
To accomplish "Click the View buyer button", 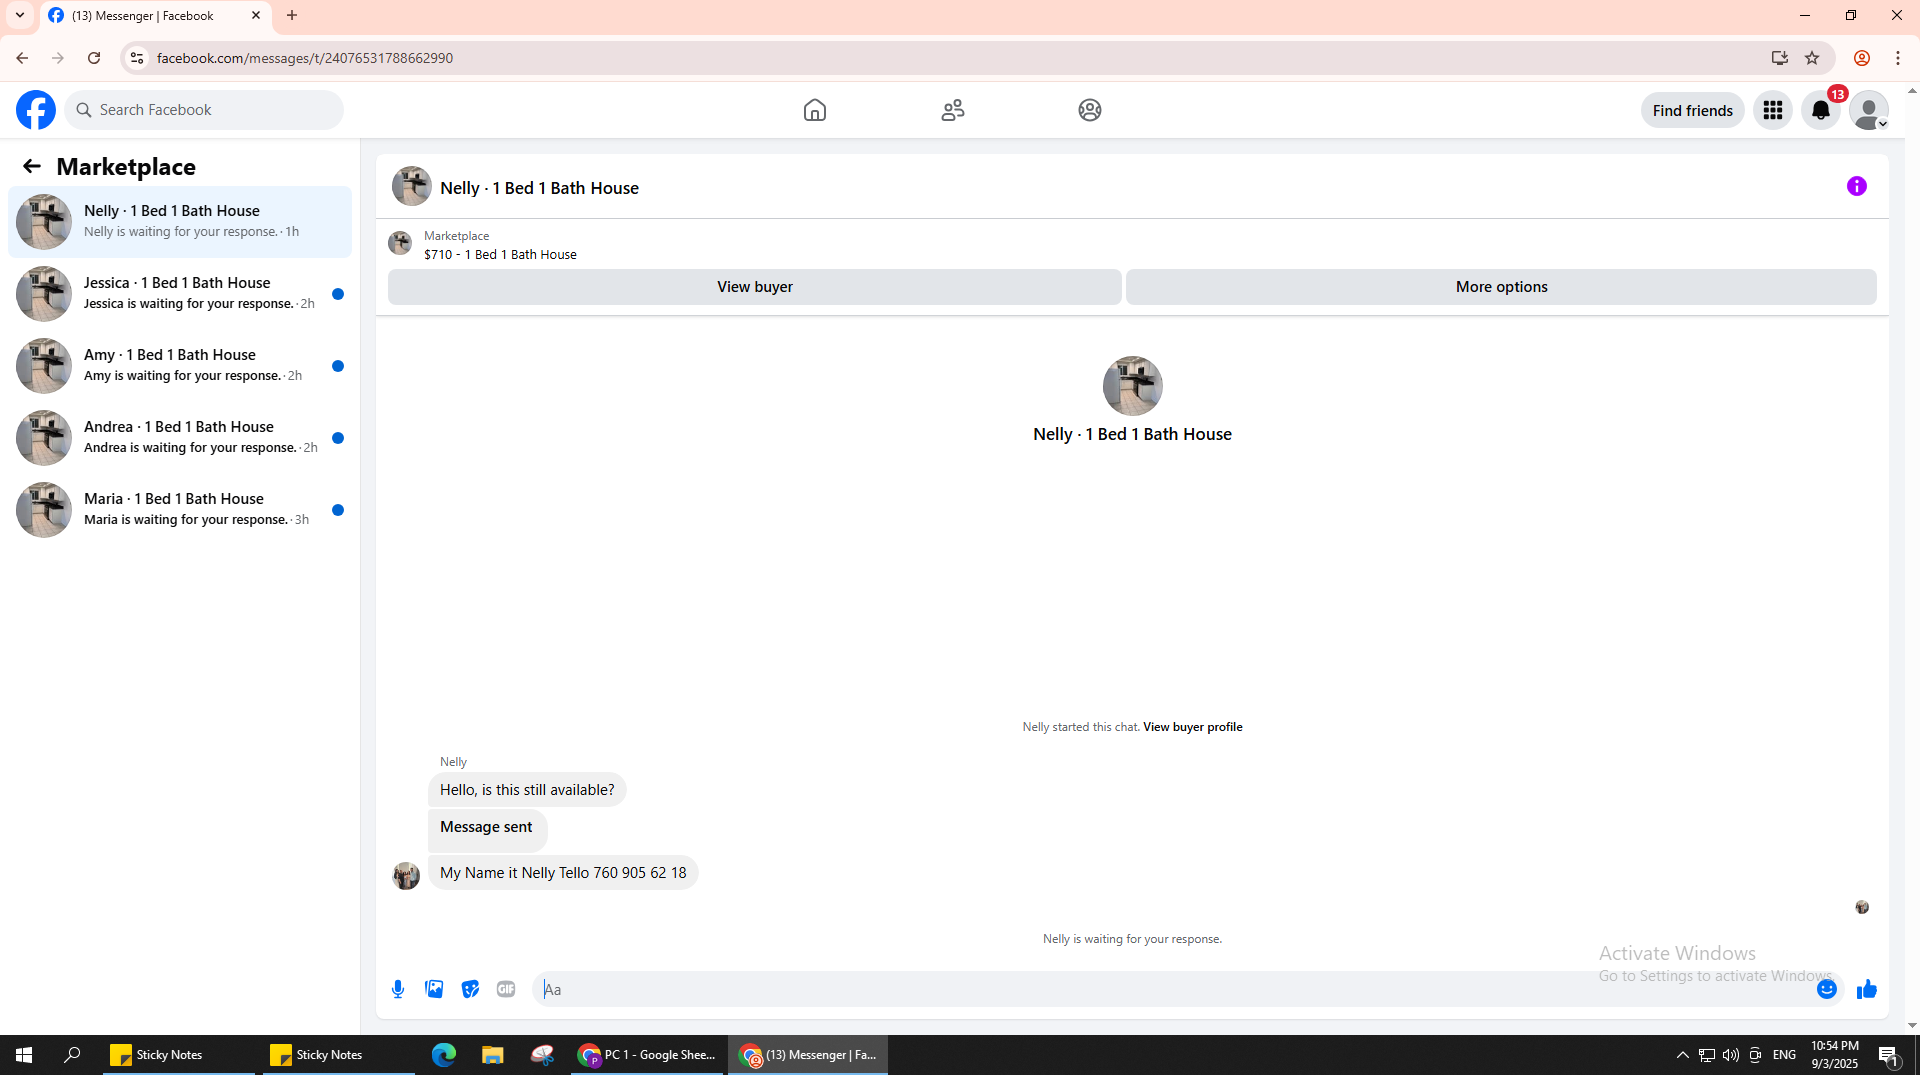I will point(755,287).
